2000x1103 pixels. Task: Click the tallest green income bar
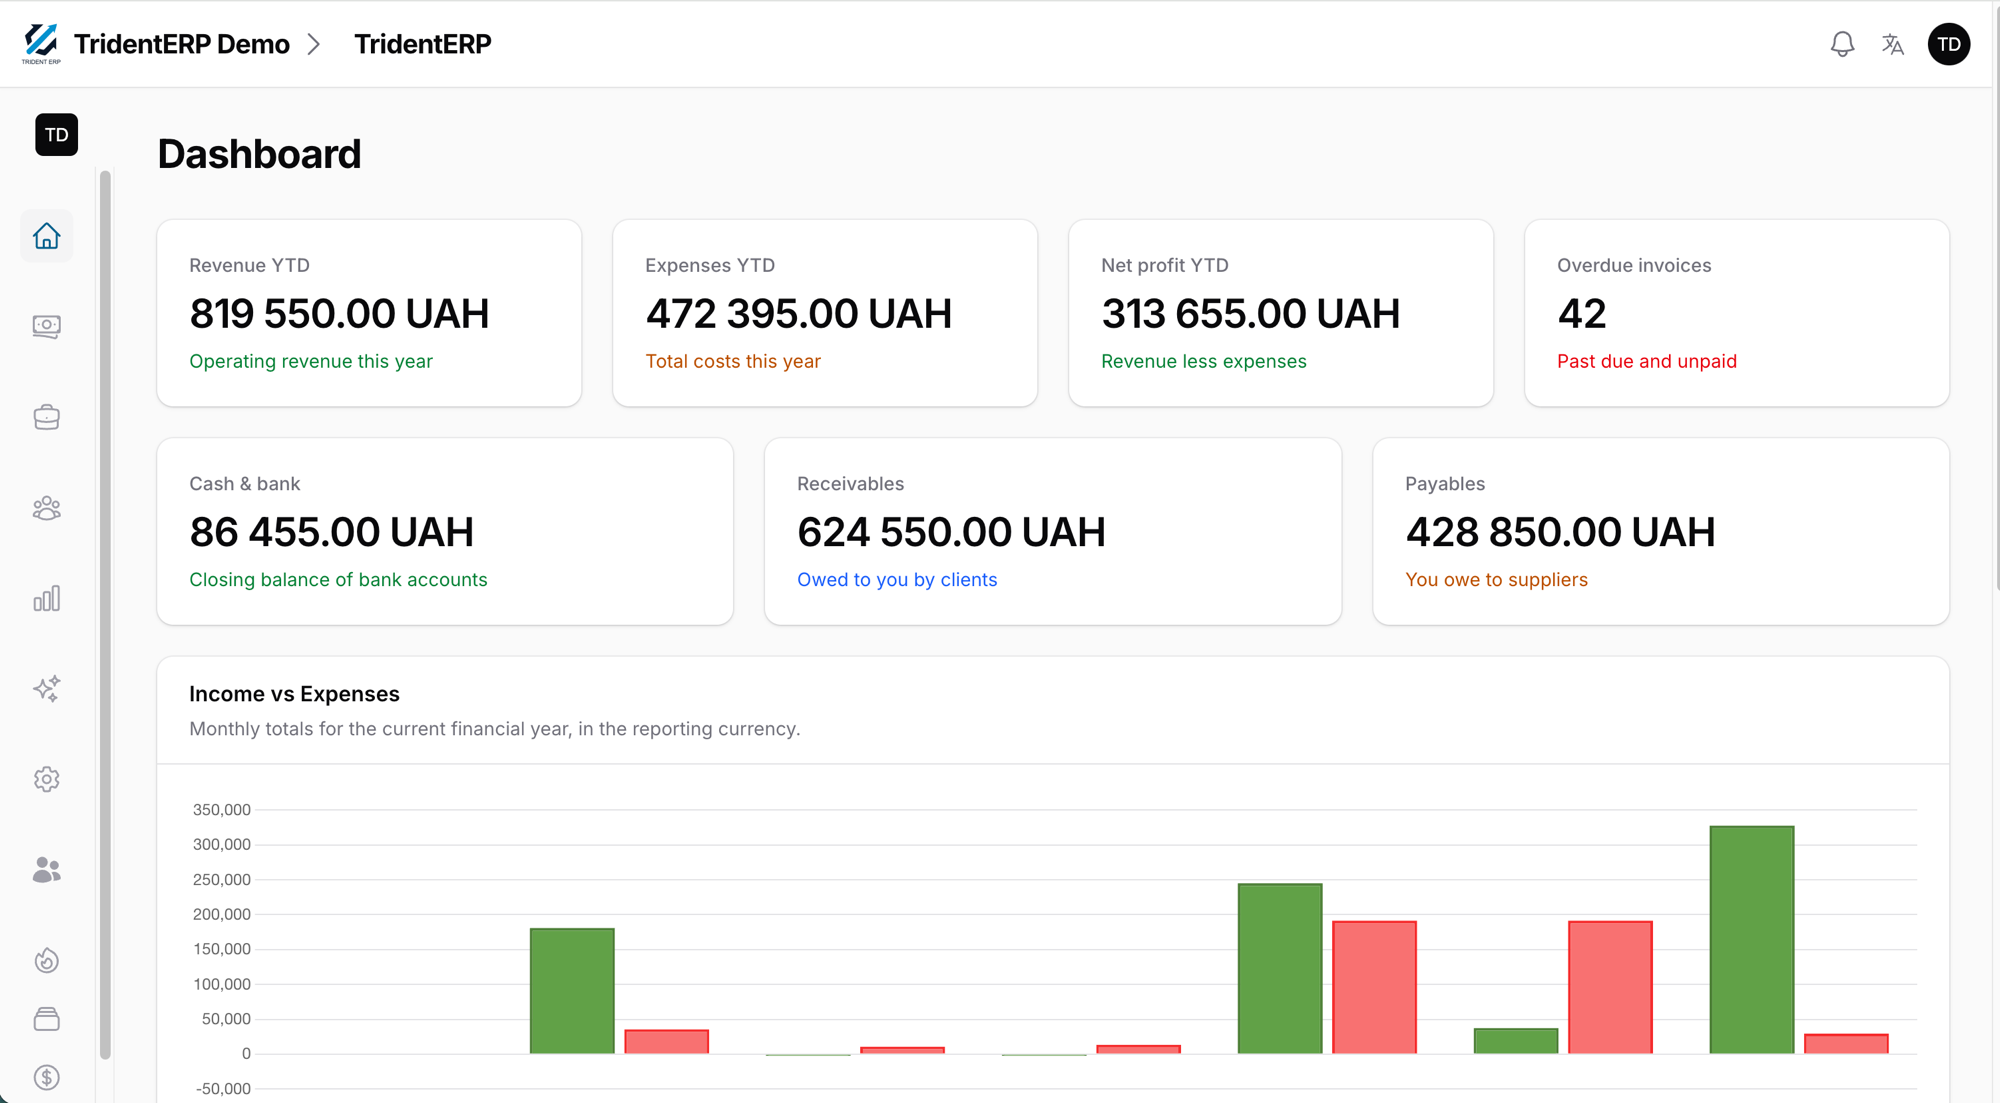tap(1752, 940)
